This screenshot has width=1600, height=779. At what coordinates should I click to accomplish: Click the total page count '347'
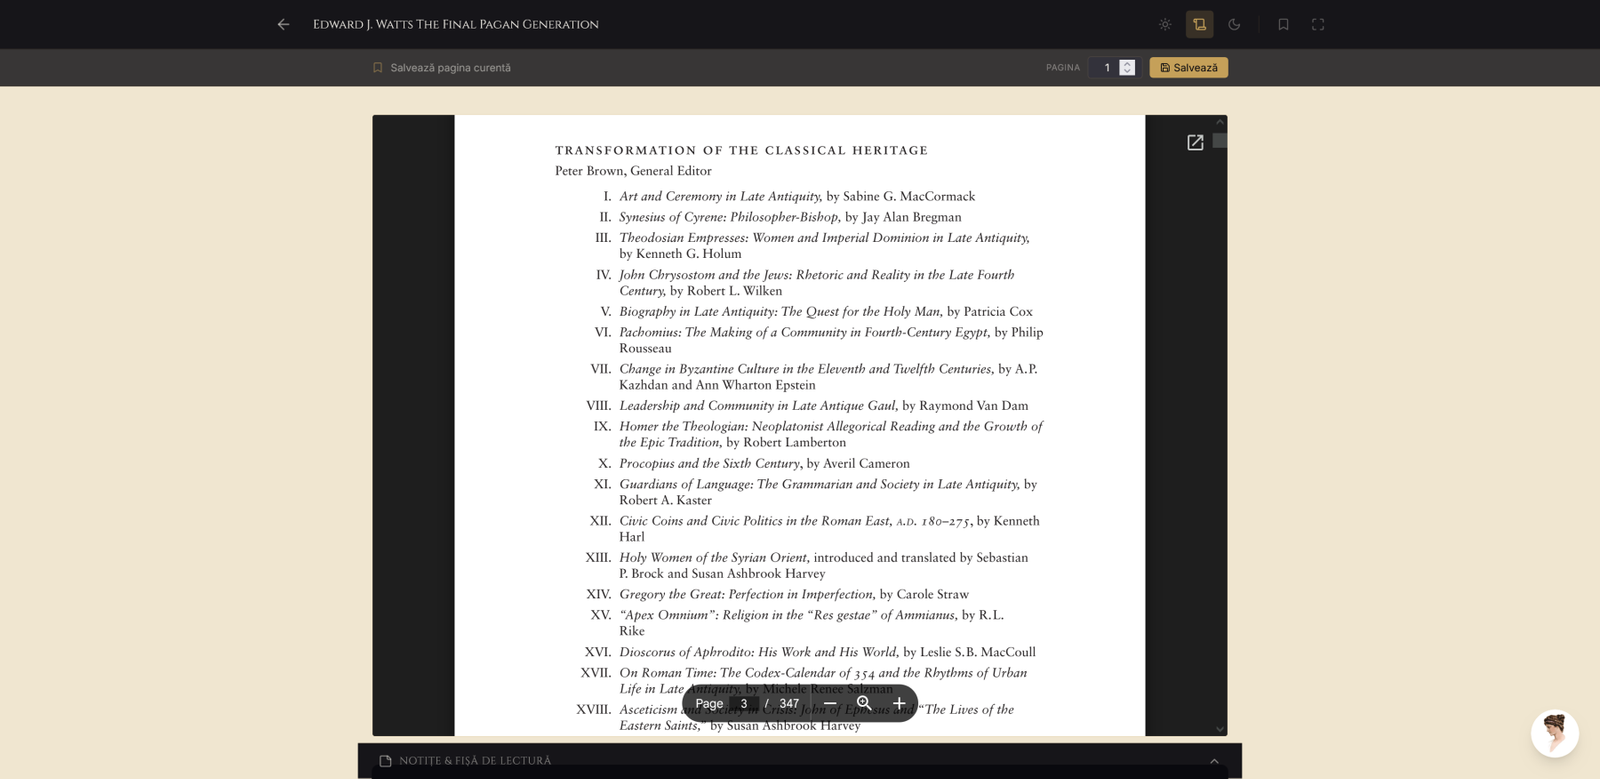[x=789, y=704]
